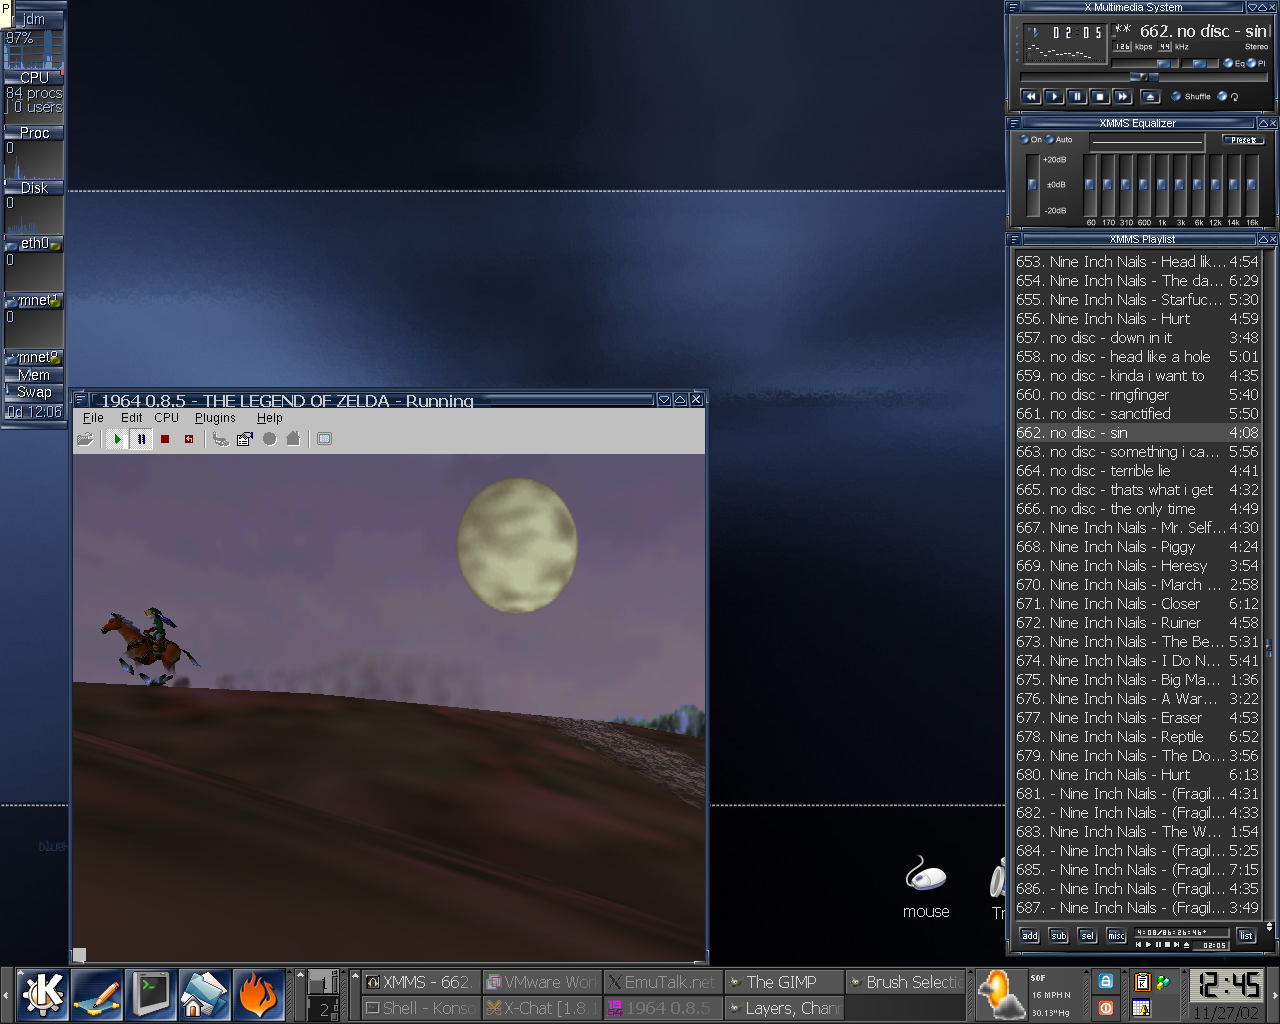1280x1024 pixels.
Task: Click the XMMS previous track button
Action: pos(1030,97)
